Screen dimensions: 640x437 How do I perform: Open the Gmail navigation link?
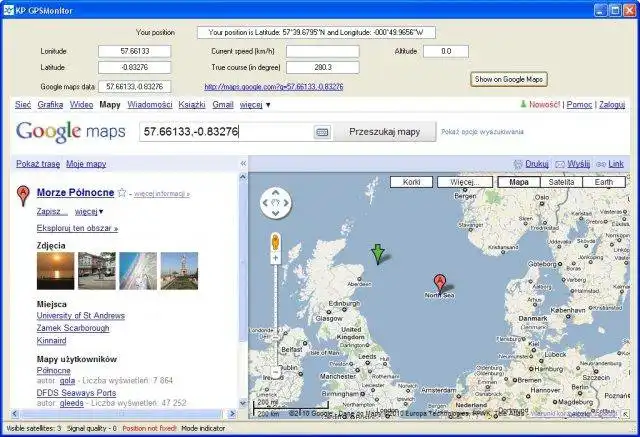pyautogui.click(x=223, y=104)
